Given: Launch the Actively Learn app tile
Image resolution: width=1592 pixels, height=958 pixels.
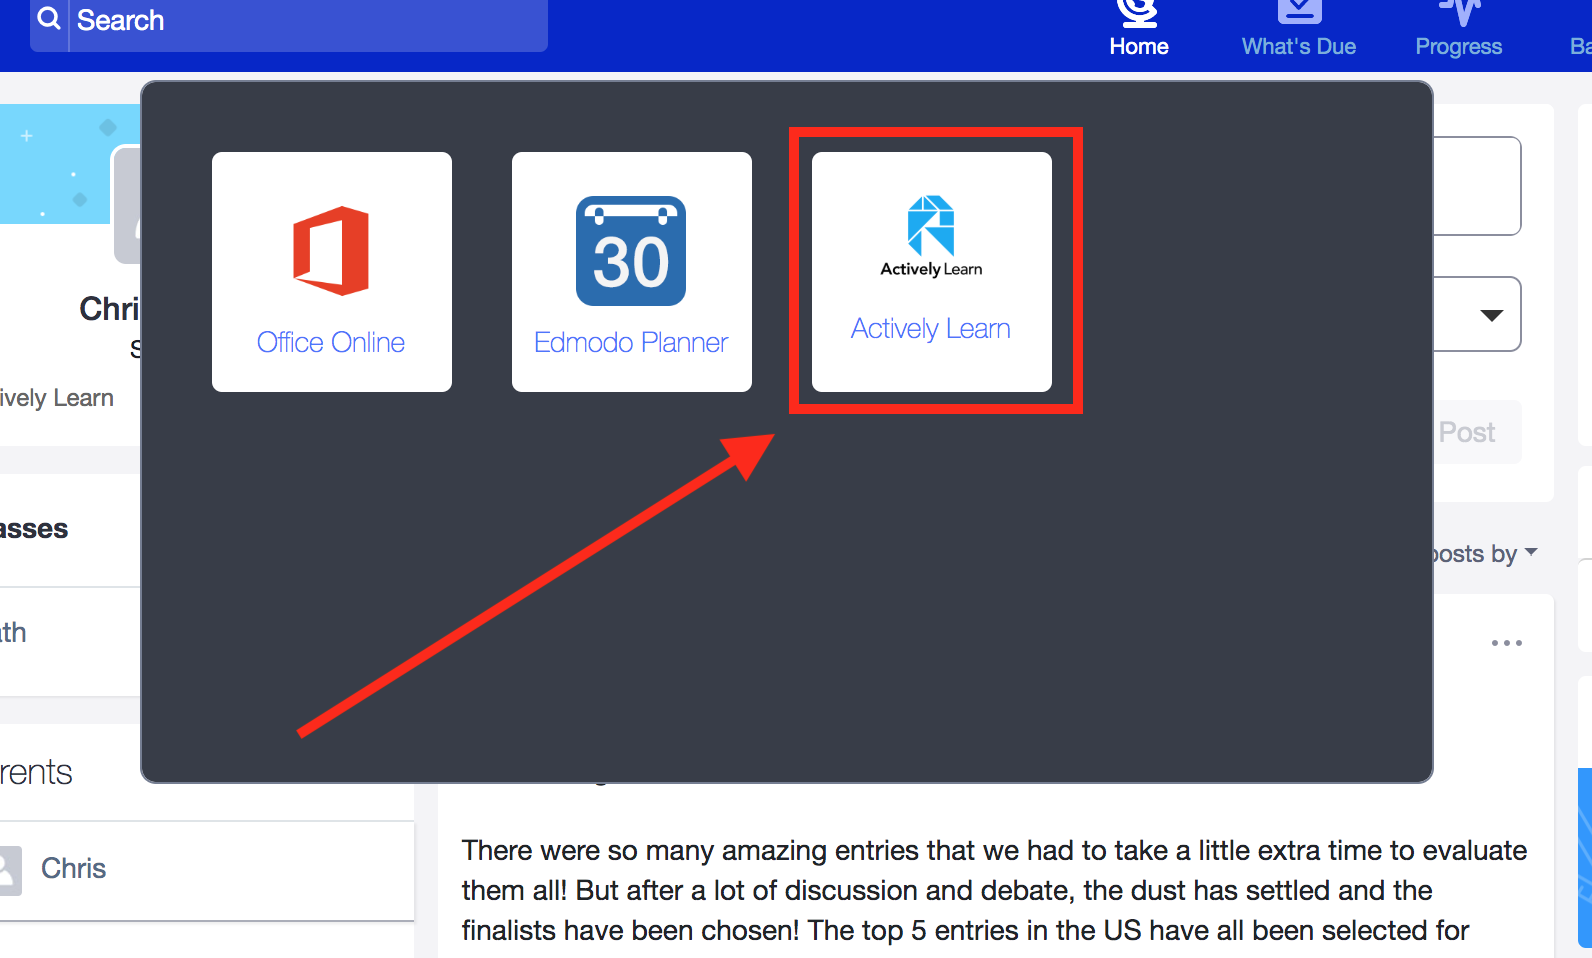Looking at the screenshot, I should click(x=931, y=271).
